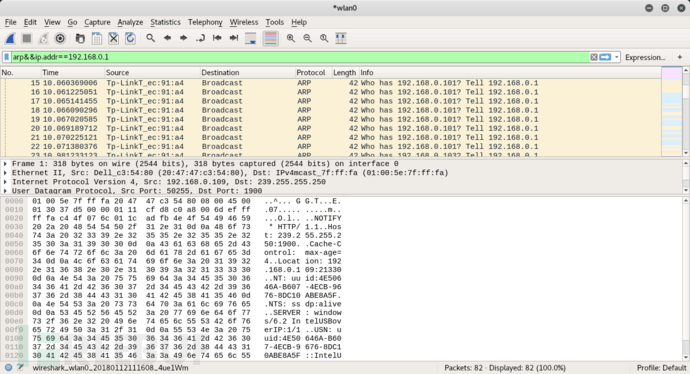Open the Telephony menu
The height and width of the screenshot is (374, 690).
pos(205,22)
